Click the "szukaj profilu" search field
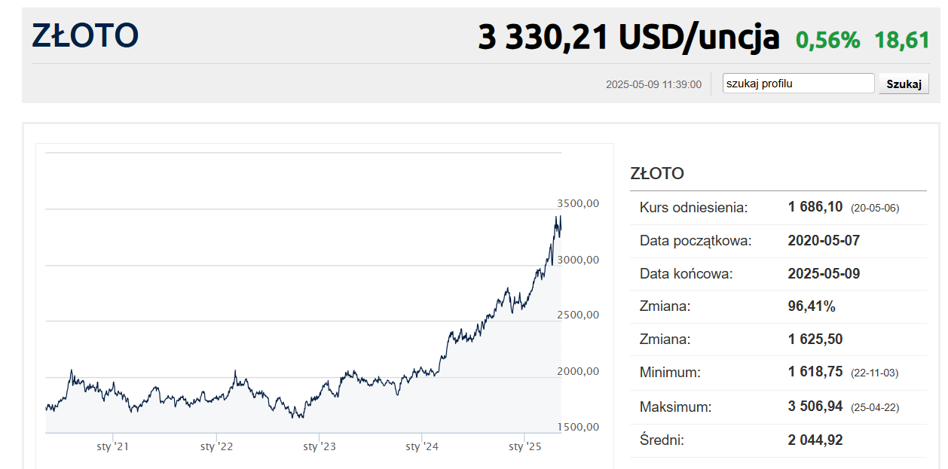This screenshot has height=469, width=948. point(798,84)
